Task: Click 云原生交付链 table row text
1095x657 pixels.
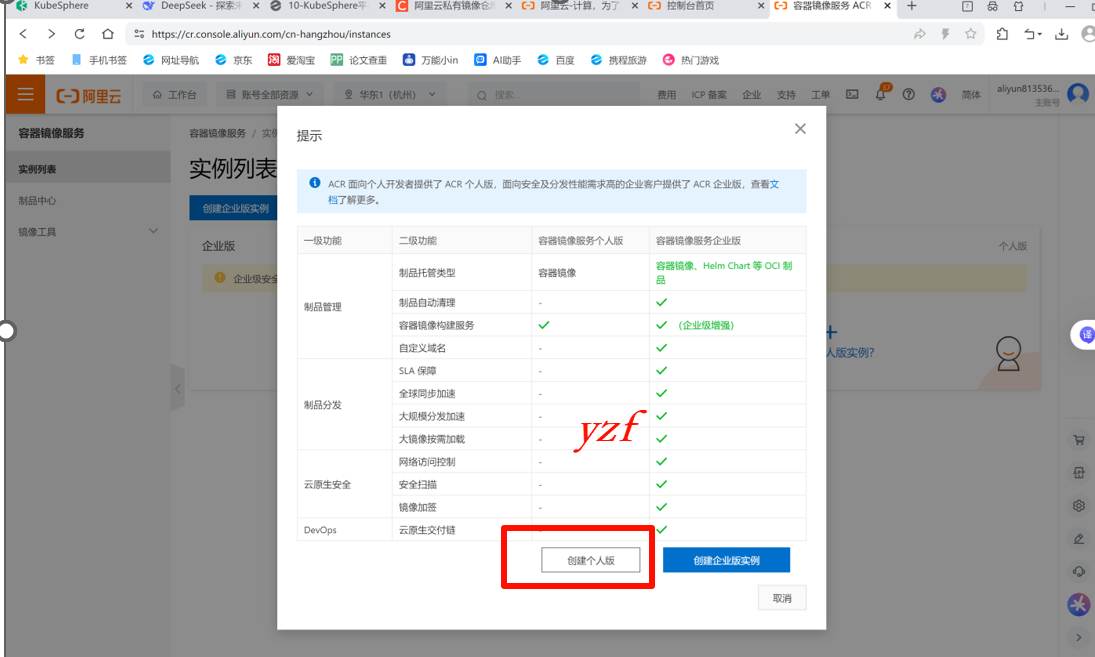Action: pyautogui.click(x=427, y=530)
